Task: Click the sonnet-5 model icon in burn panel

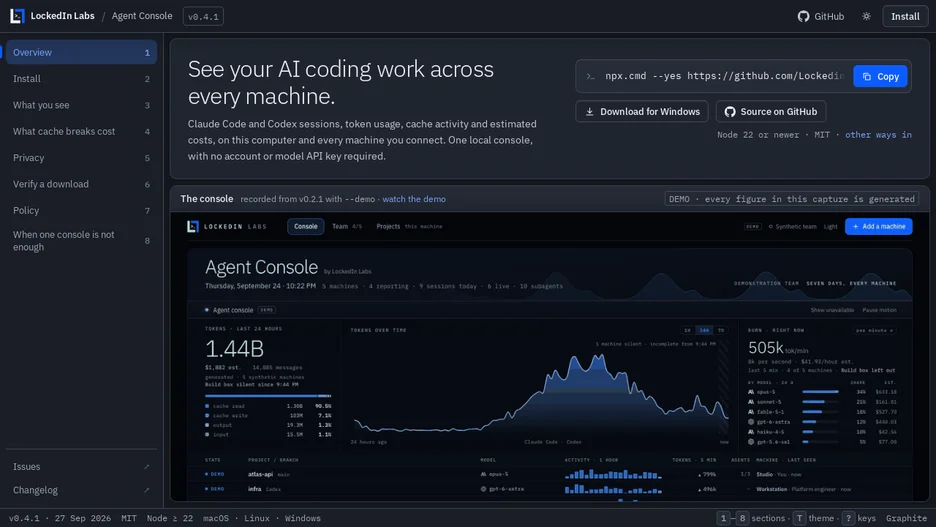Action: 751,402
